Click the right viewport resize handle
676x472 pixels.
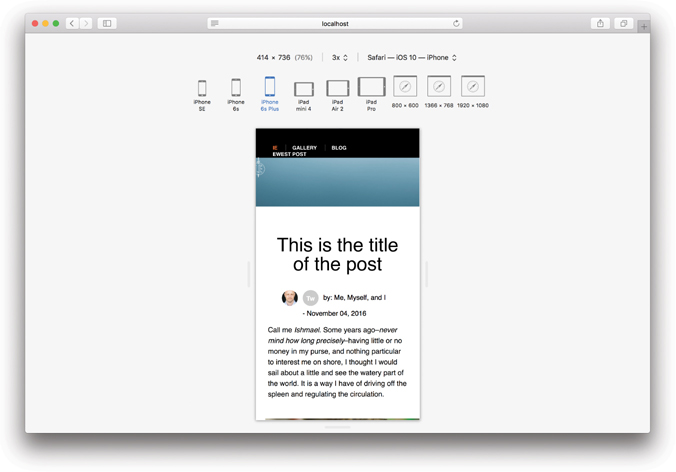tap(427, 273)
